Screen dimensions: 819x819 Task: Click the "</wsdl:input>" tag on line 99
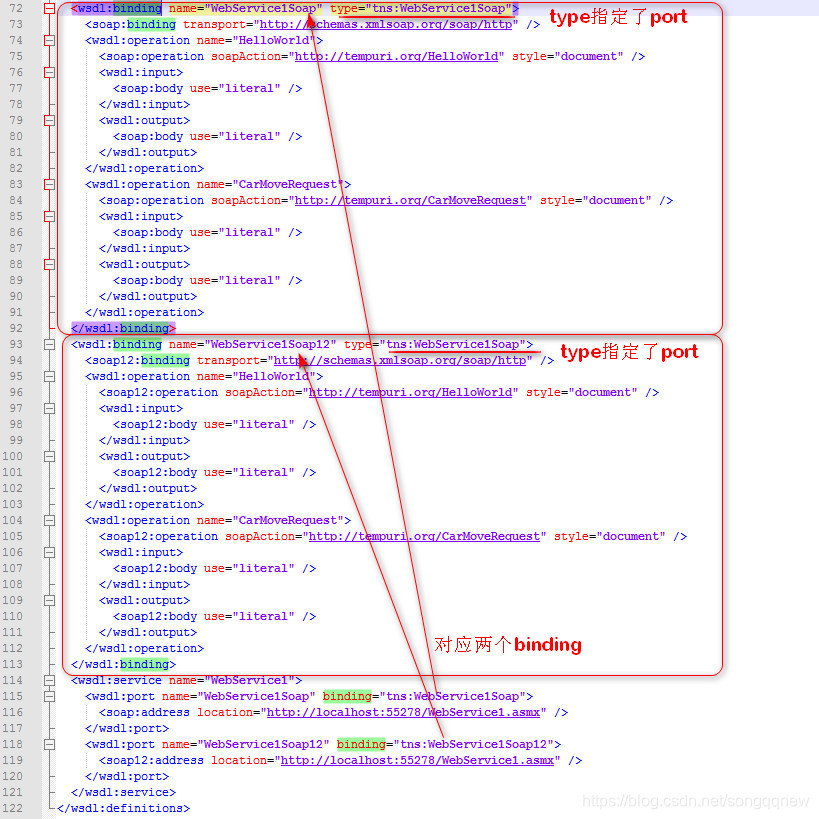pyautogui.click(x=145, y=440)
